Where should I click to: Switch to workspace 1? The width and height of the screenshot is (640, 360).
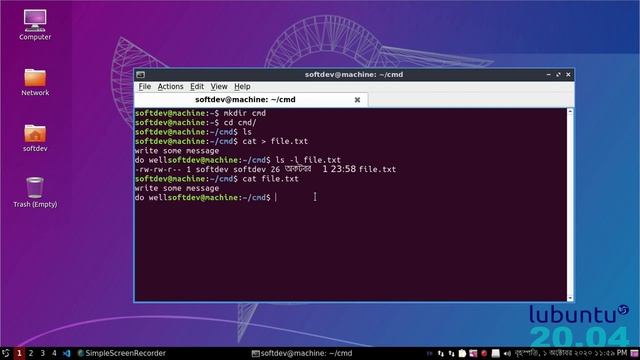point(19,353)
